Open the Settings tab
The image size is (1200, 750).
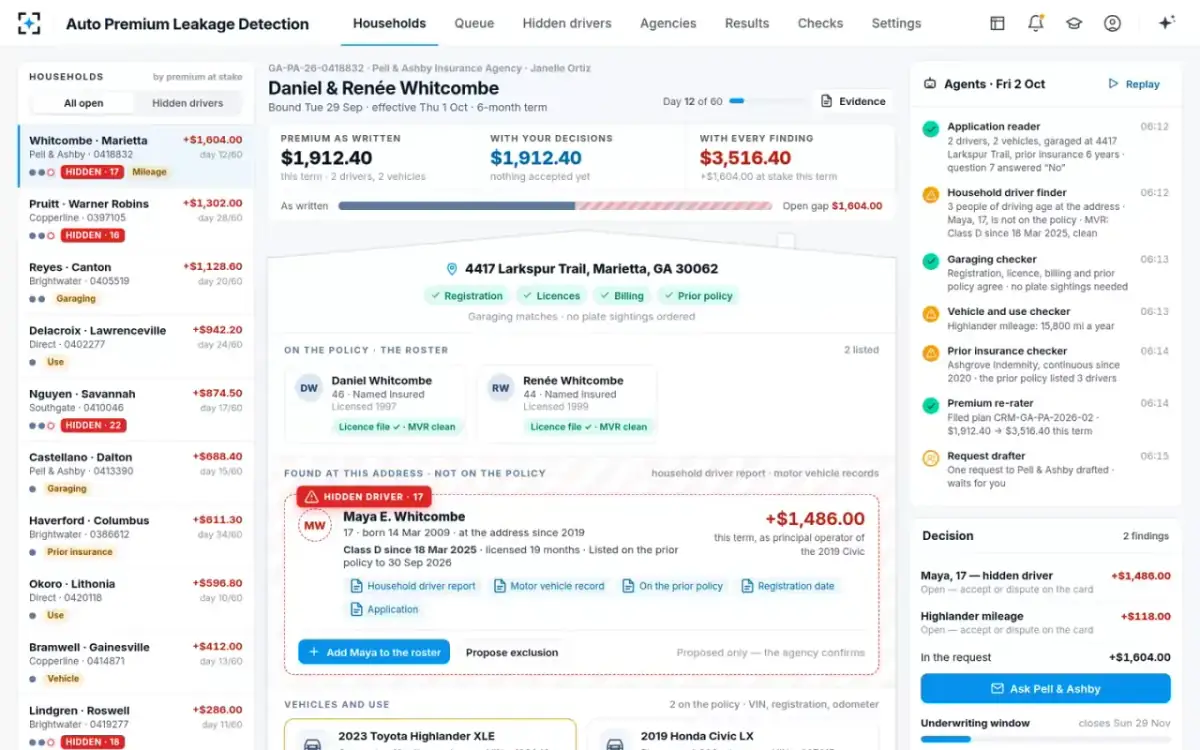coord(896,23)
